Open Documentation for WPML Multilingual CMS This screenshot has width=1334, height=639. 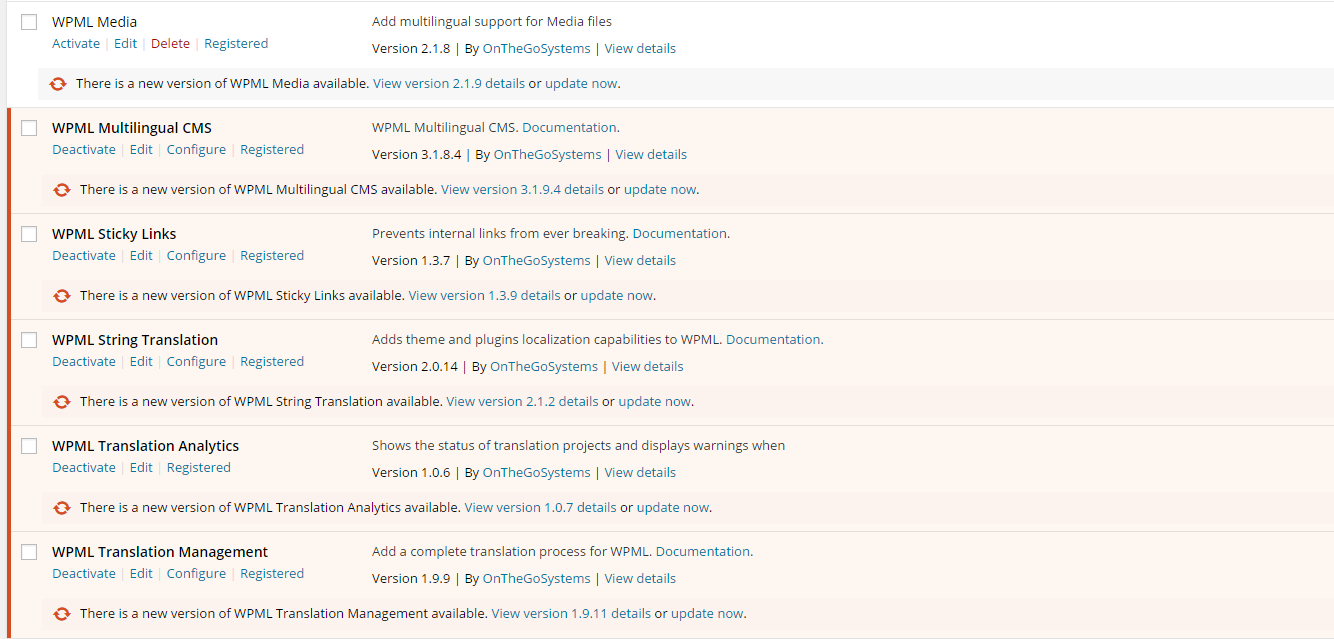point(569,128)
